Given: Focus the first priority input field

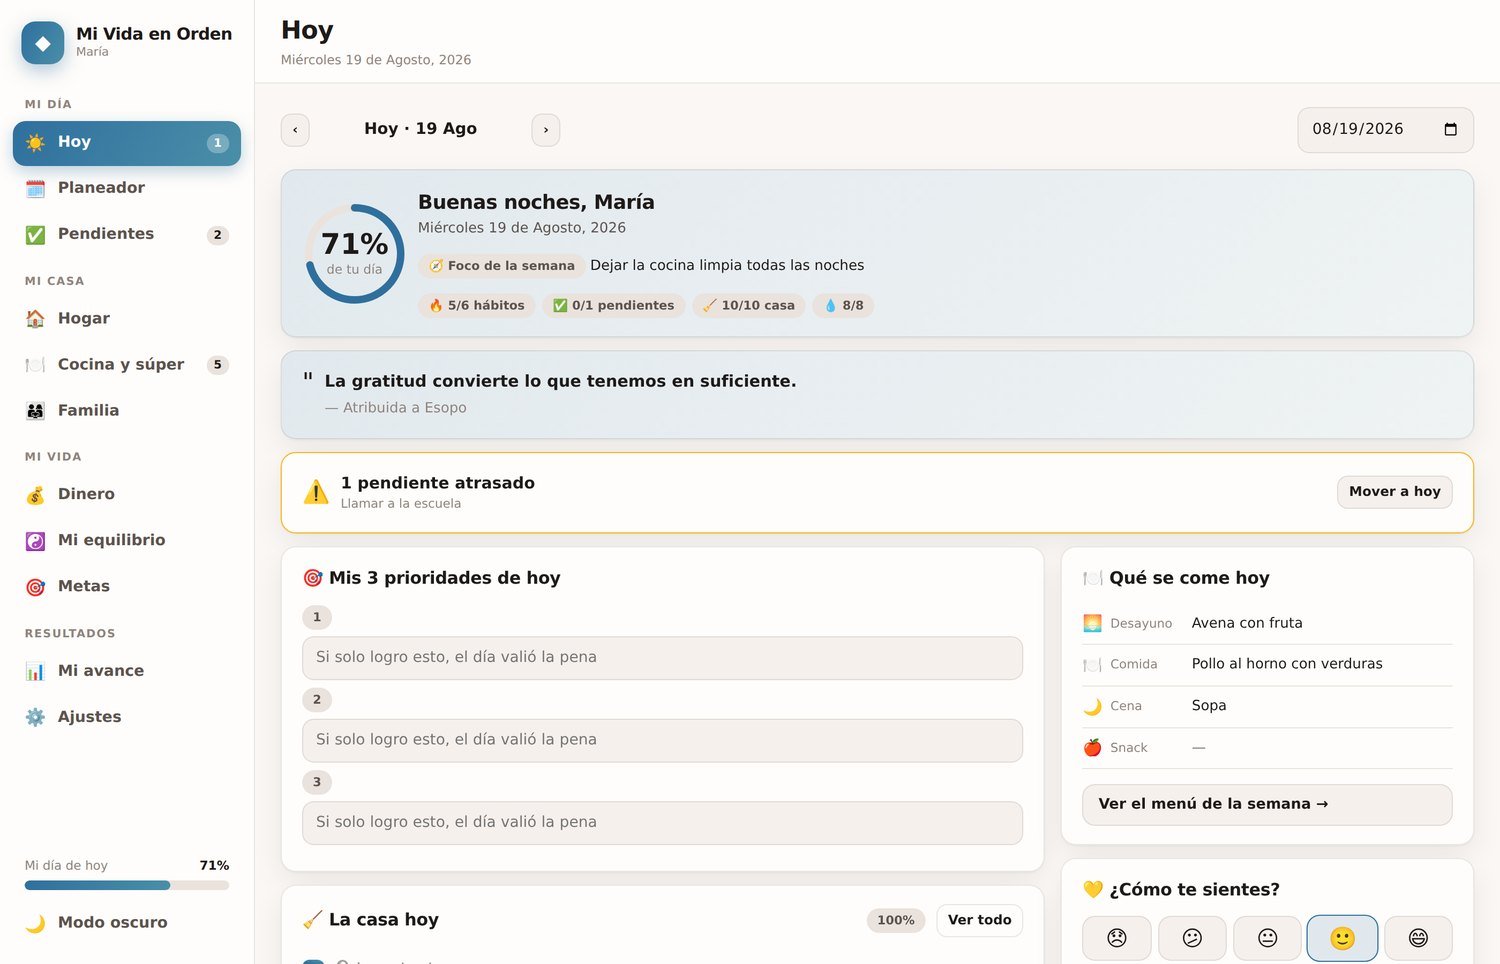Looking at the screenshot, I should pos(662,658).
